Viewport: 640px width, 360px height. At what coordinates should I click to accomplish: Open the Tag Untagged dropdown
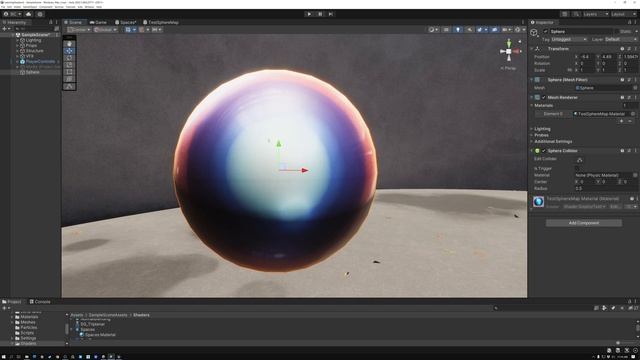click(x=569, y=39)
